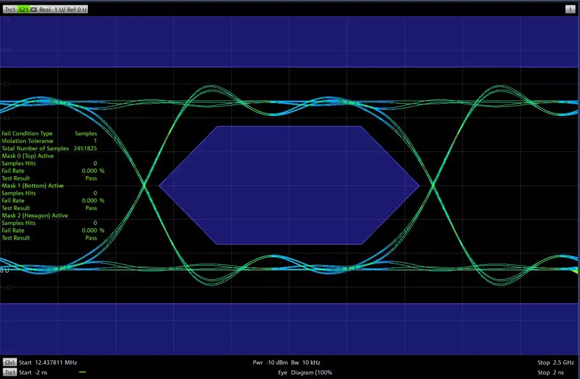
Task: Select the Trc1 label in bottom bar
Action: coord(10,372)
